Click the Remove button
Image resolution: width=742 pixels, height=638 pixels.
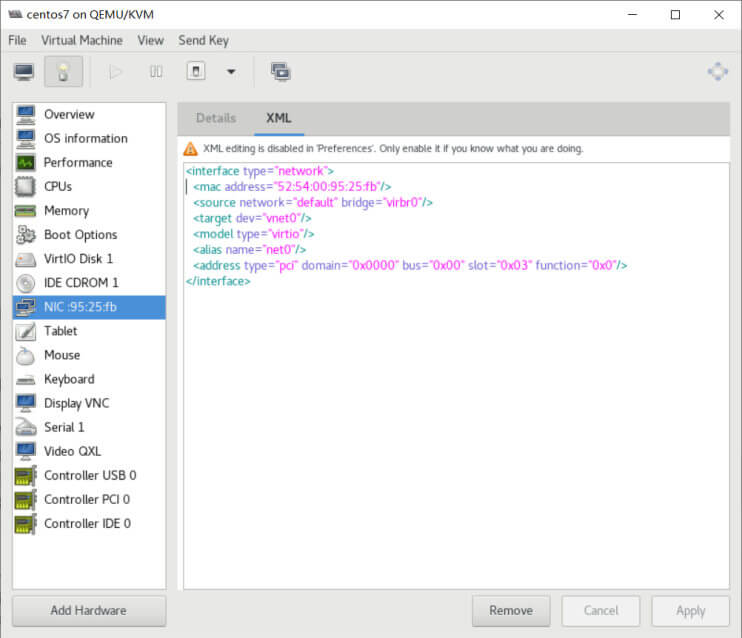[x=511, y=611]
